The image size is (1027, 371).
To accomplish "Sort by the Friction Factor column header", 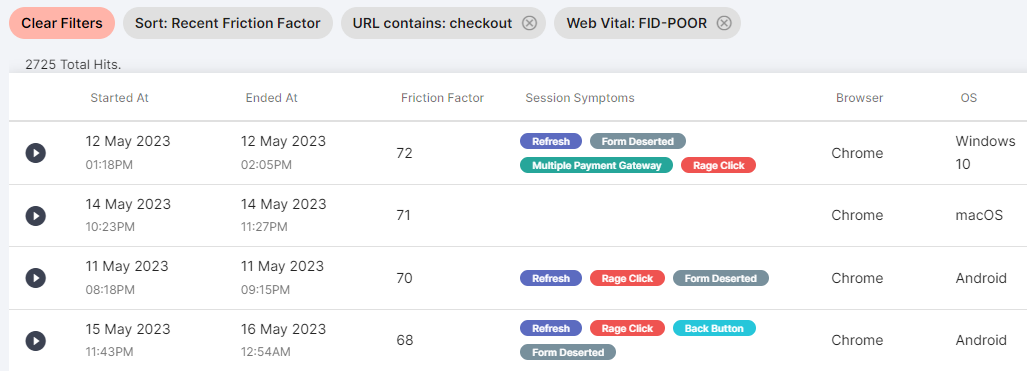I will (442, 98).
